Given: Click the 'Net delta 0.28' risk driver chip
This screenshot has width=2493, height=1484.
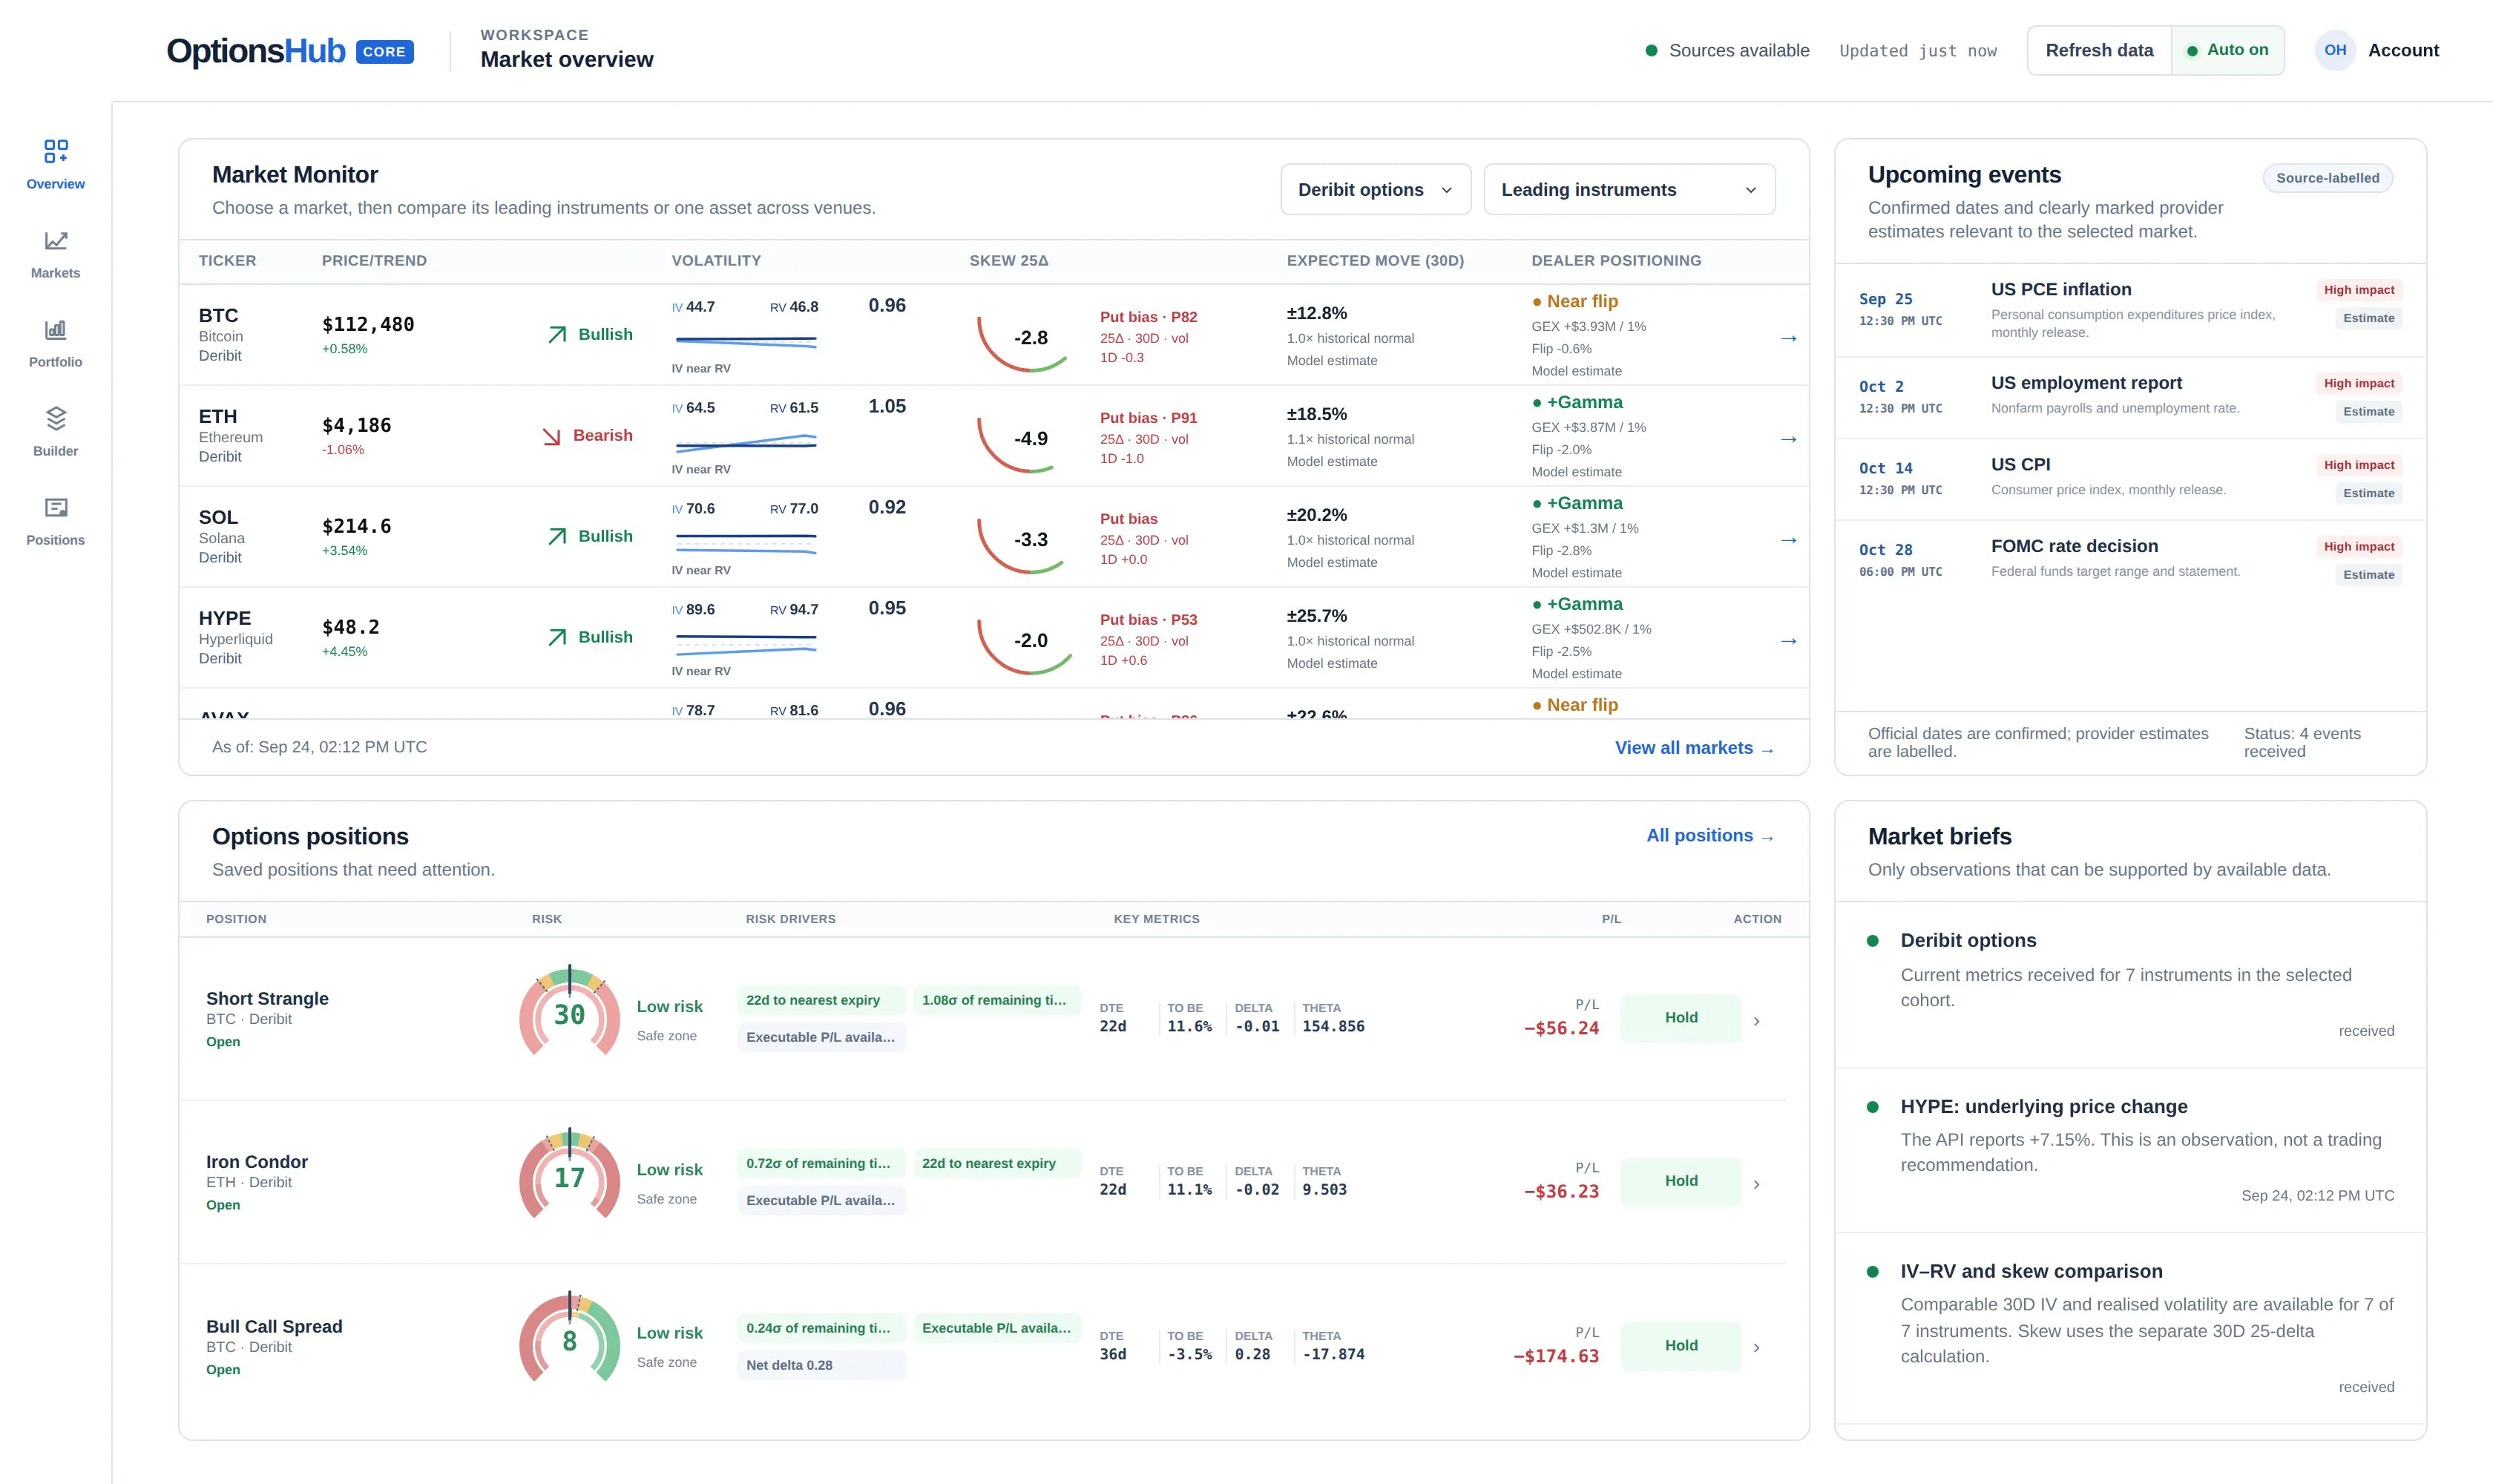Looking at the screenshot, I should pyautogui.click(x=821, y=1365).
